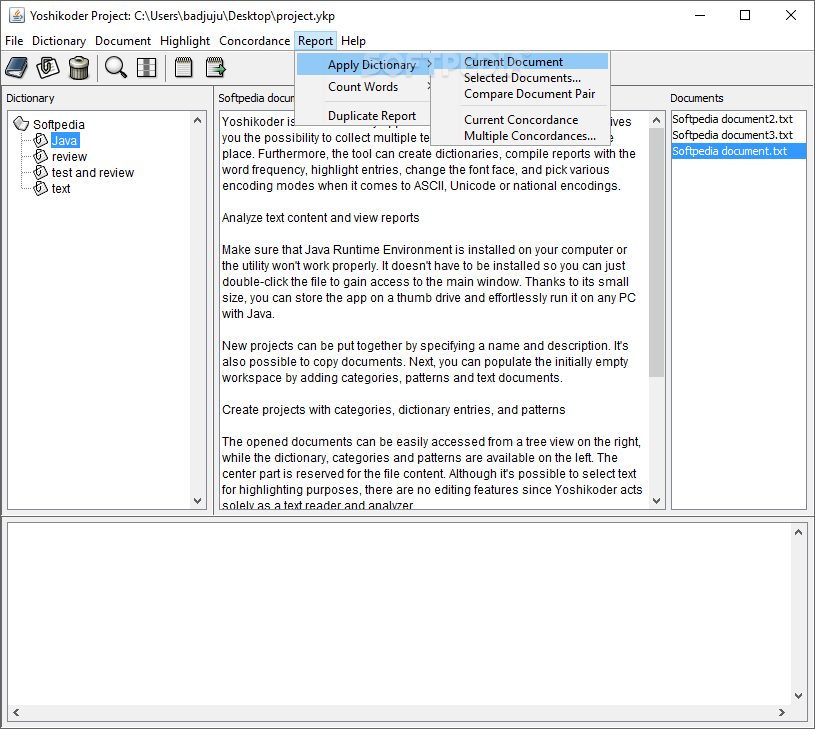Image resolution: width=815 pixels, height=729 pixels.
Task: Select Softpedia document.txt in Documents list
Action: tap(738, 151)
